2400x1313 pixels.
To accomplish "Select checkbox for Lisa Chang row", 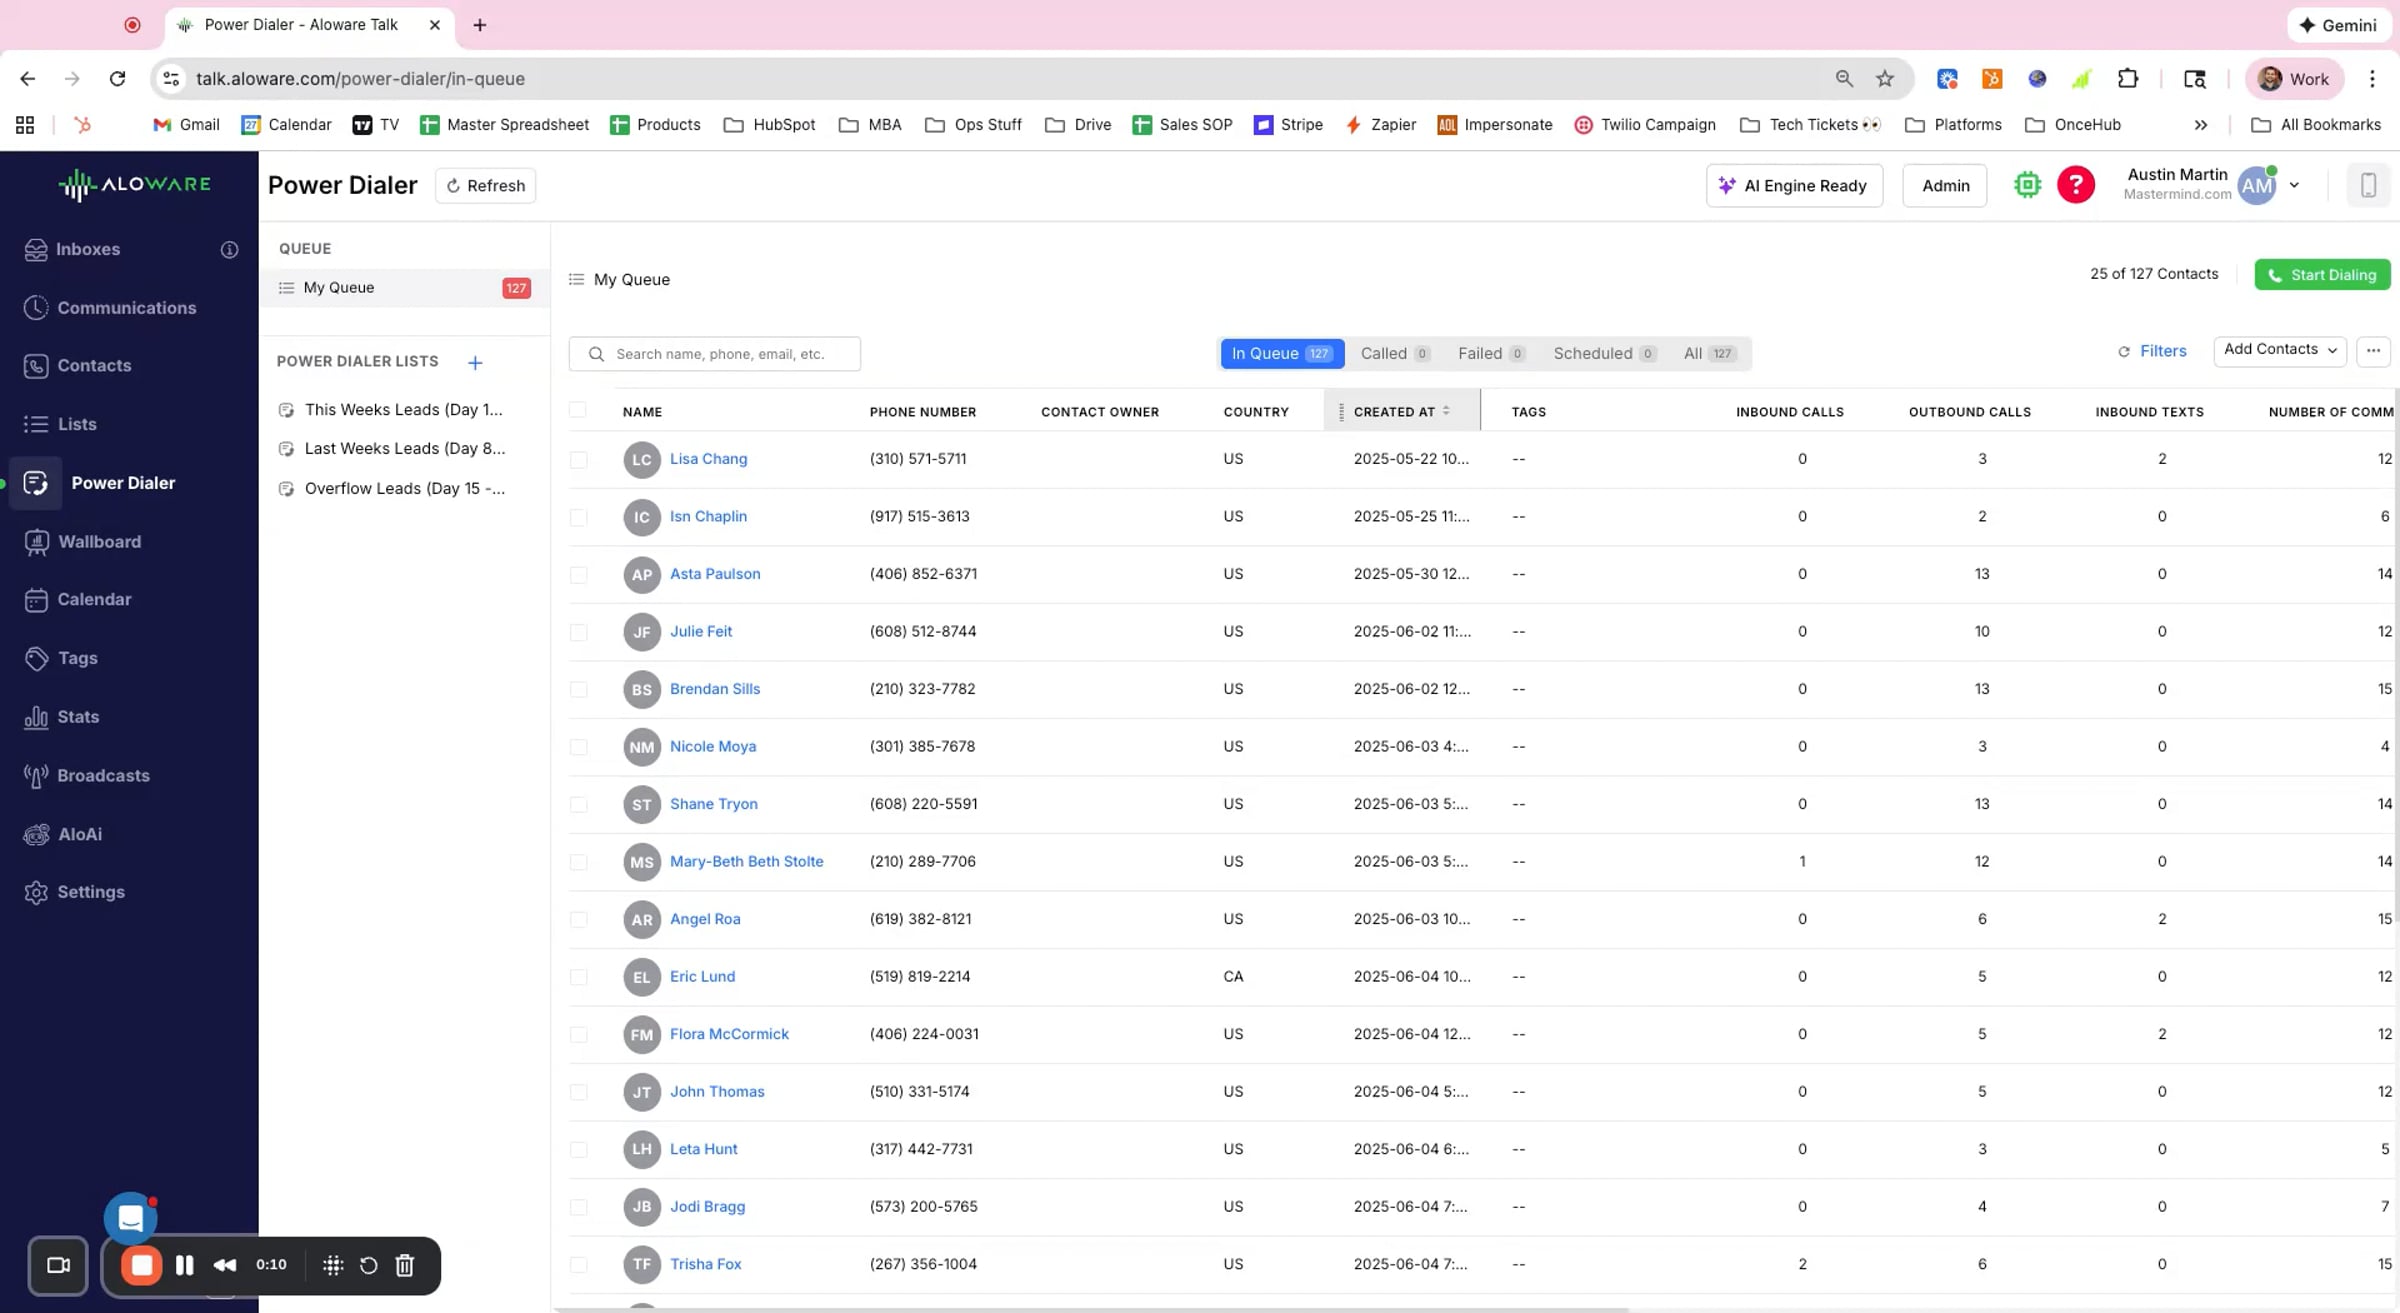I will 578,460.
